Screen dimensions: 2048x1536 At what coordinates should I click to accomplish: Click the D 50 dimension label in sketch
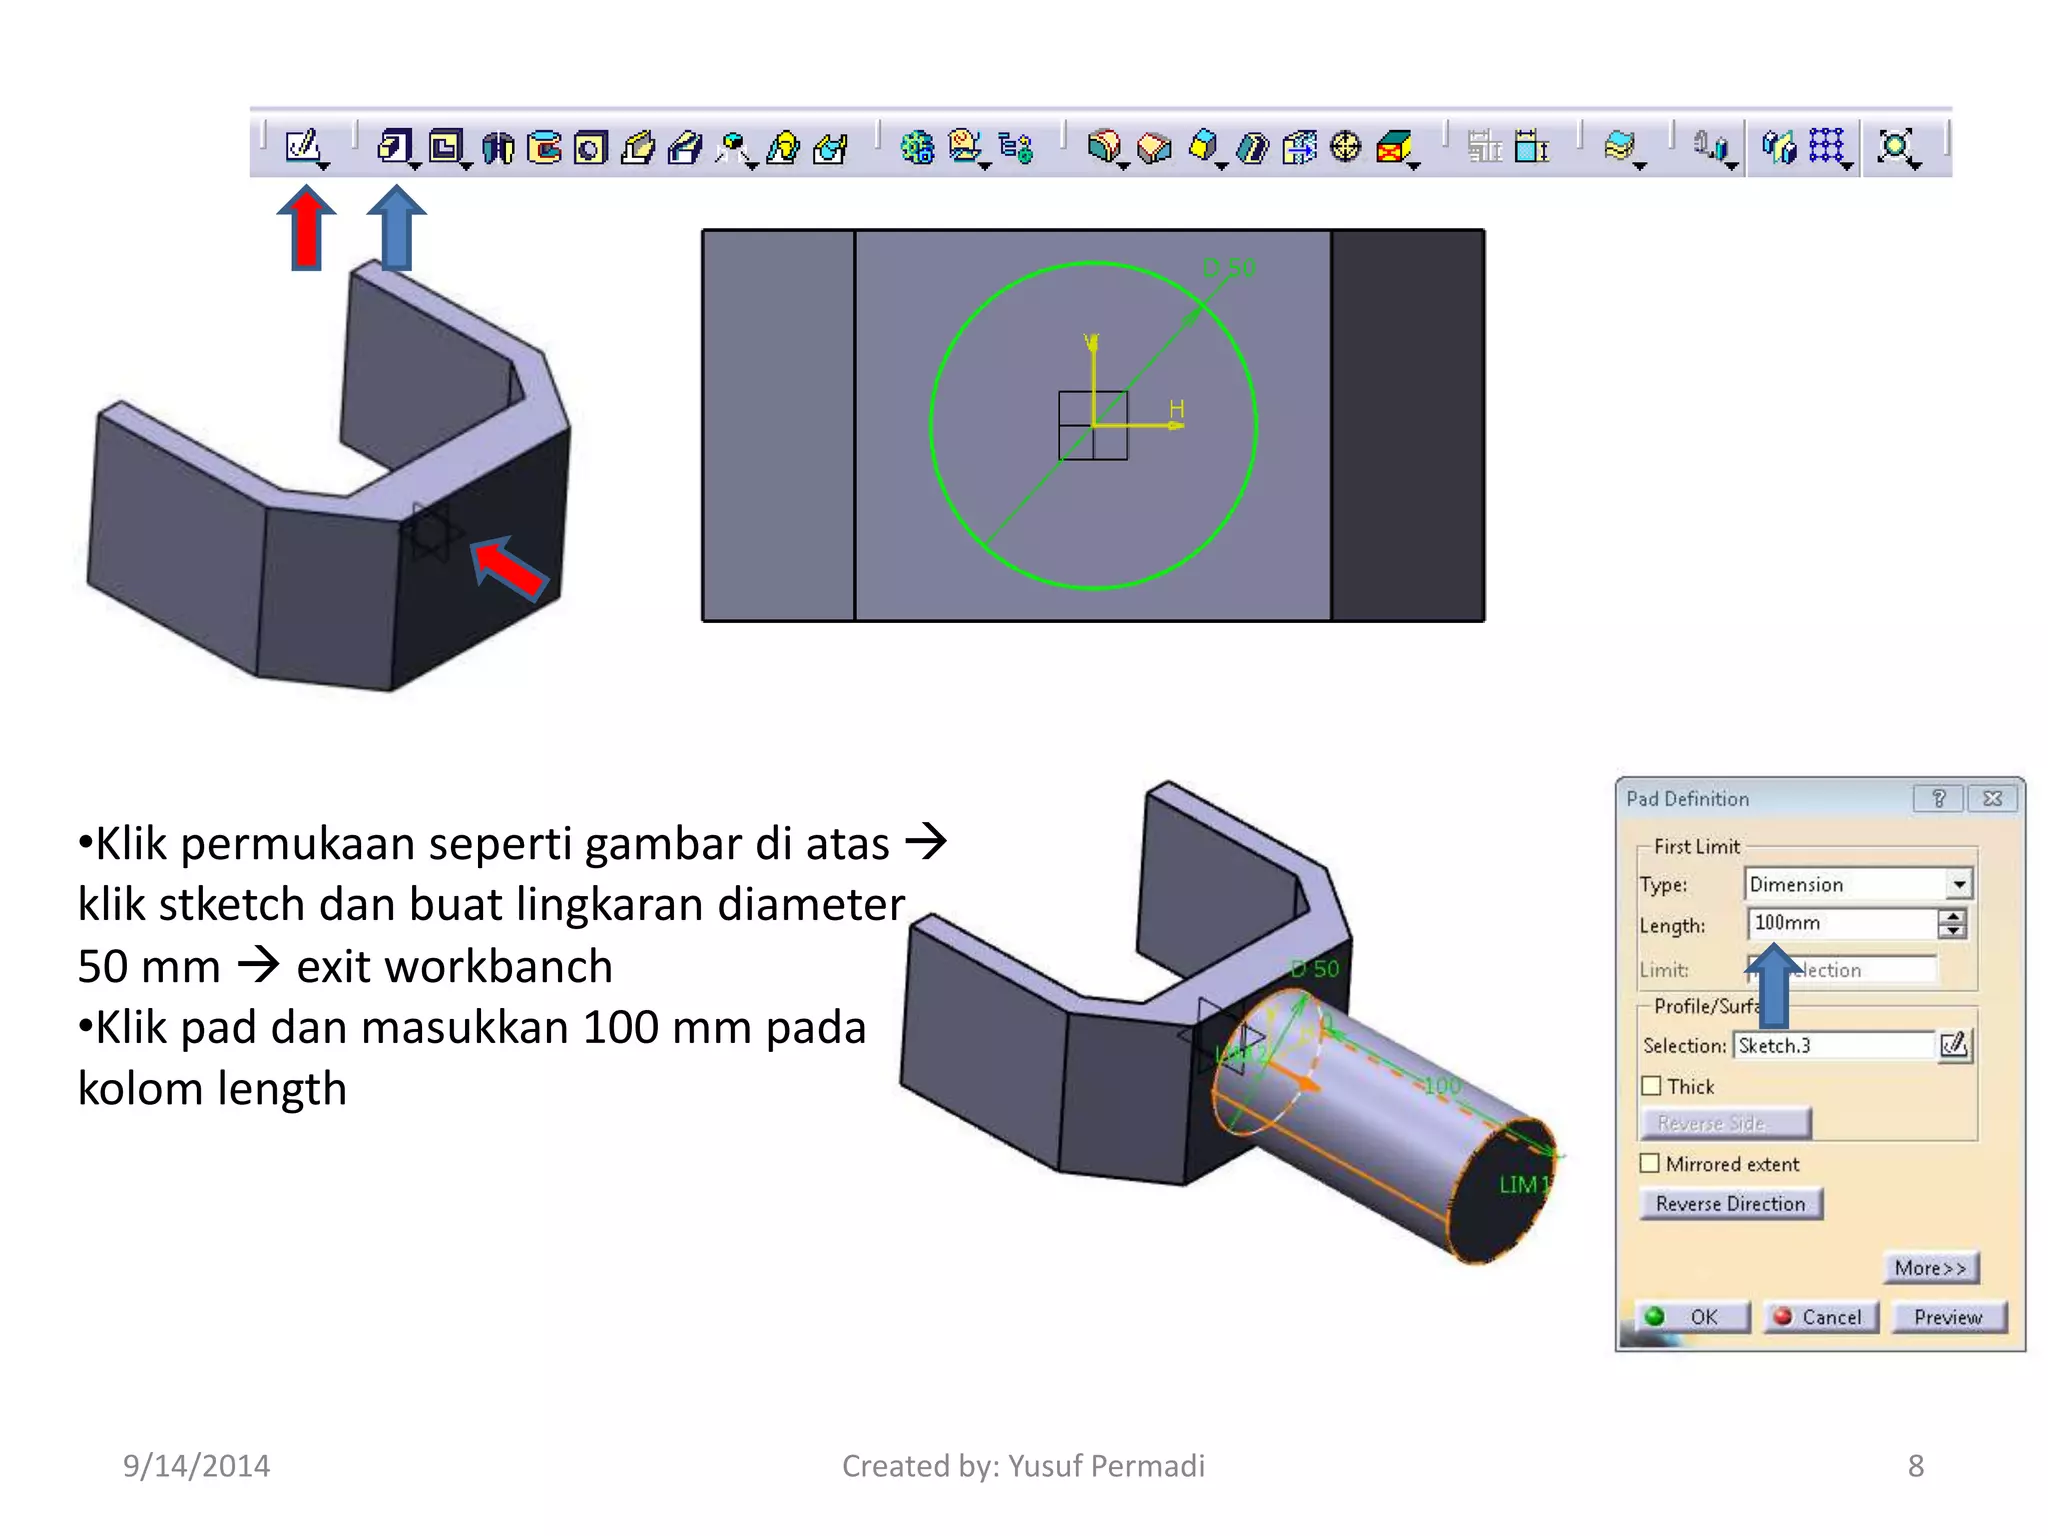coord(1229,268)
